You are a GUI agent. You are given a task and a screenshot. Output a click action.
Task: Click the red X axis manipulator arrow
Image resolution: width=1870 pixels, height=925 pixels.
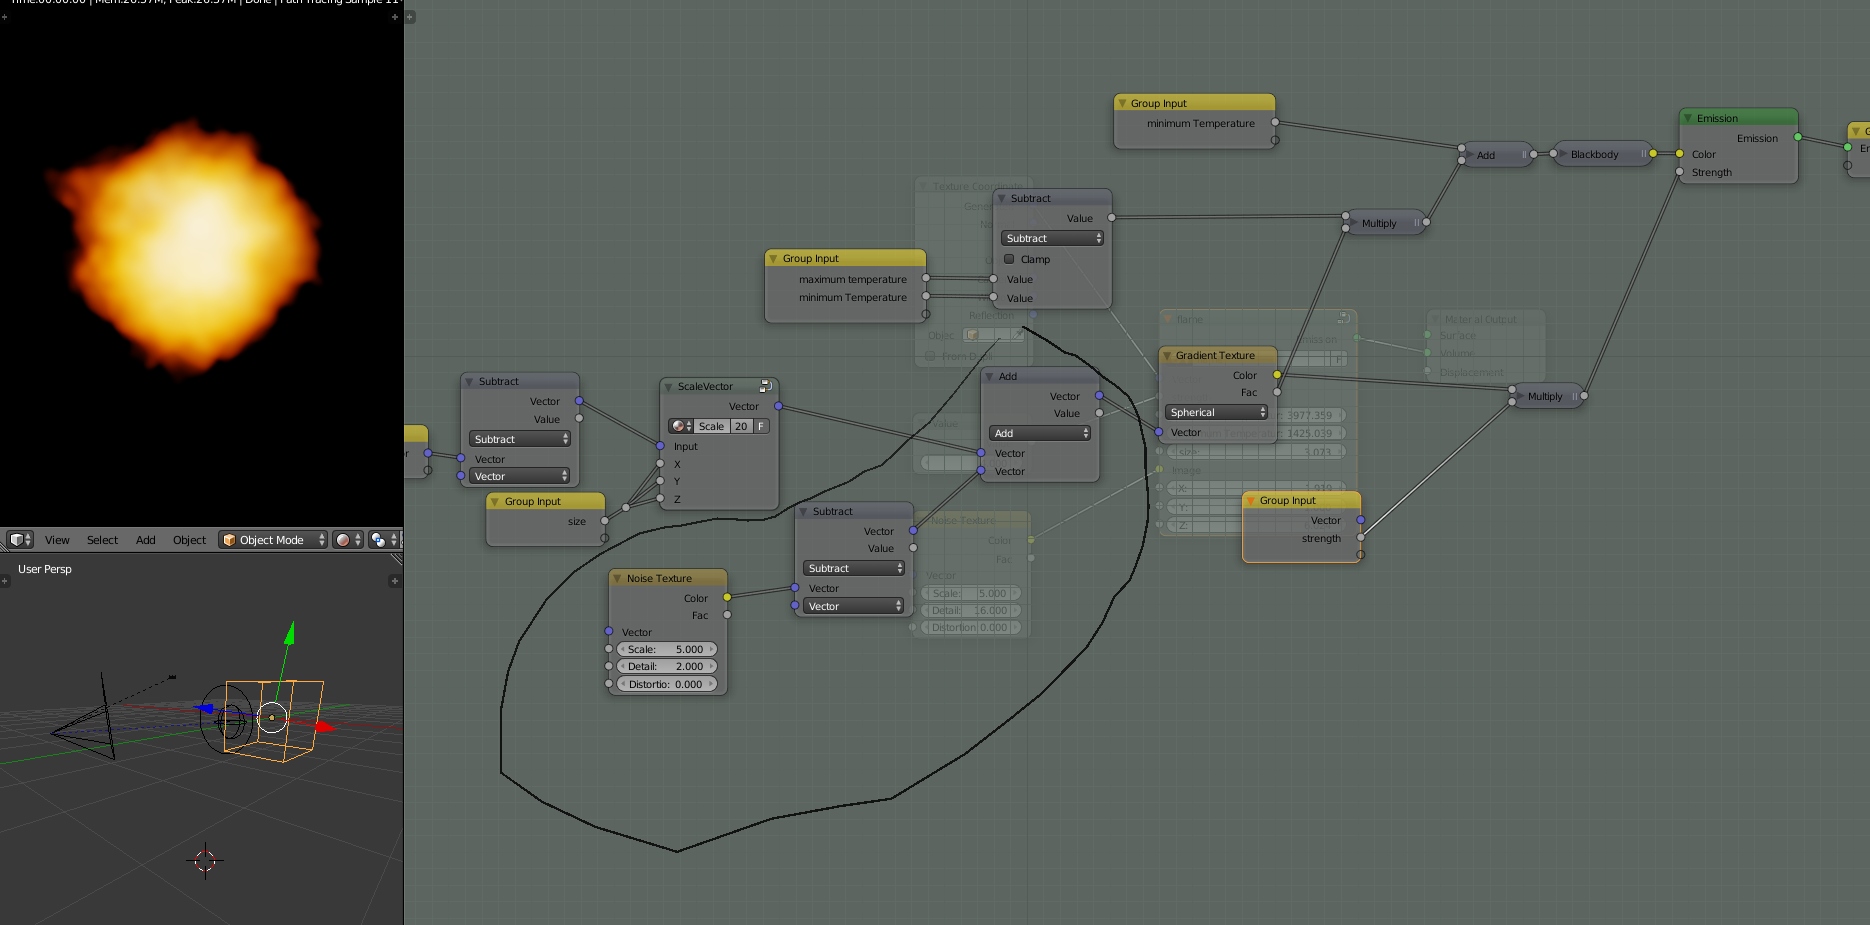coord(325,726)
